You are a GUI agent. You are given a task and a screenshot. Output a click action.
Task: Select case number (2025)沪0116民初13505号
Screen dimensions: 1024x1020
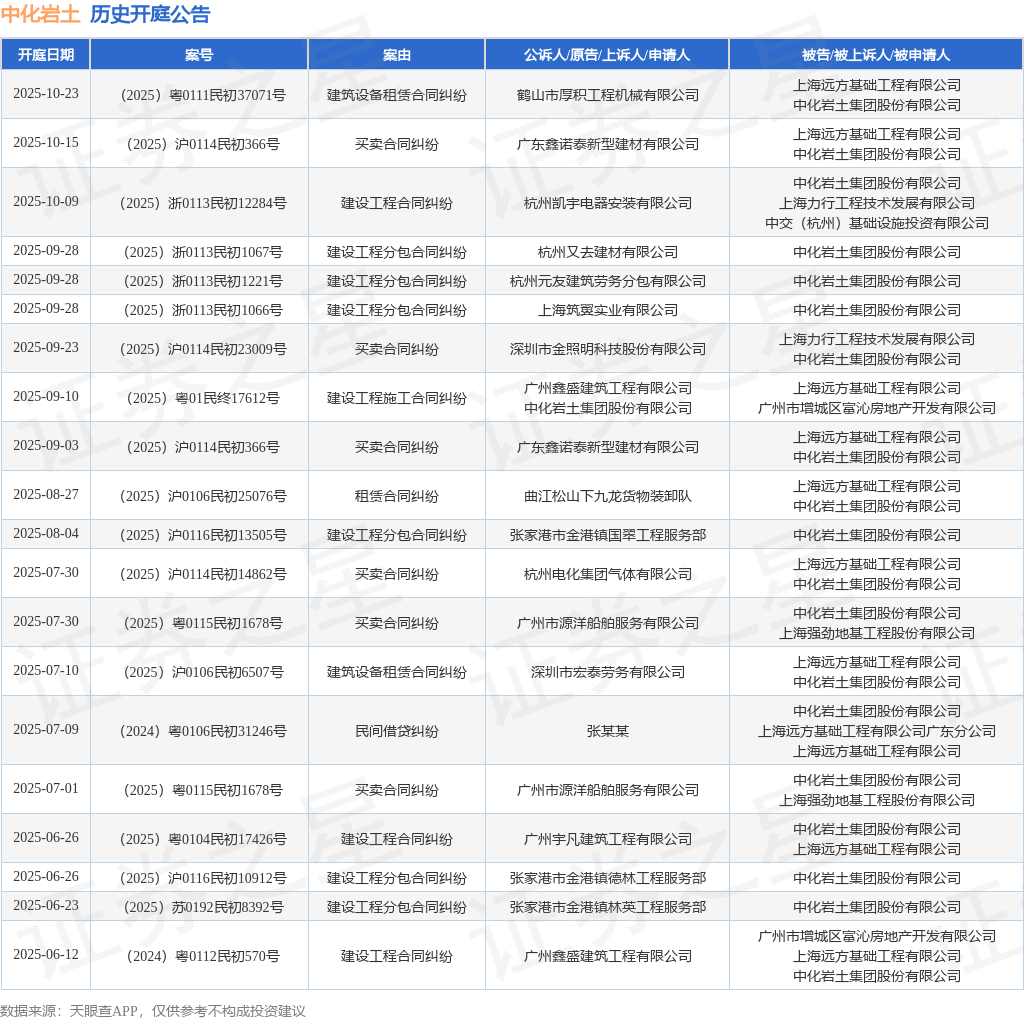[203, 535]
